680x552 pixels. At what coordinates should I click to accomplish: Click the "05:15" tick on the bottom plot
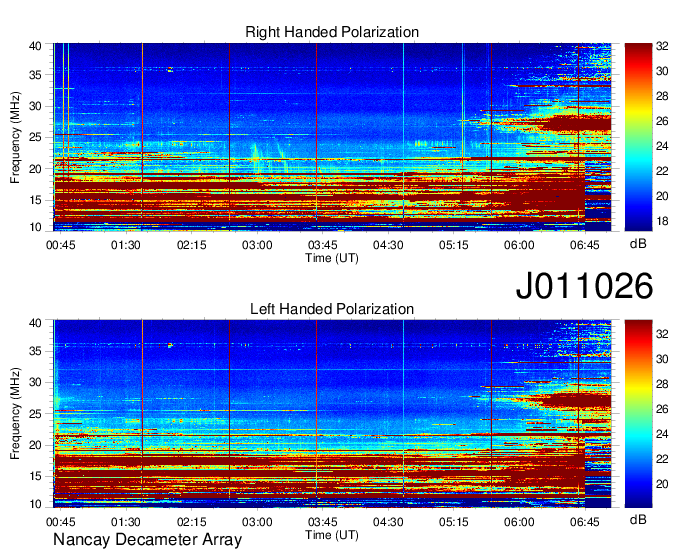pyautogui.click(x=454, y=522)
